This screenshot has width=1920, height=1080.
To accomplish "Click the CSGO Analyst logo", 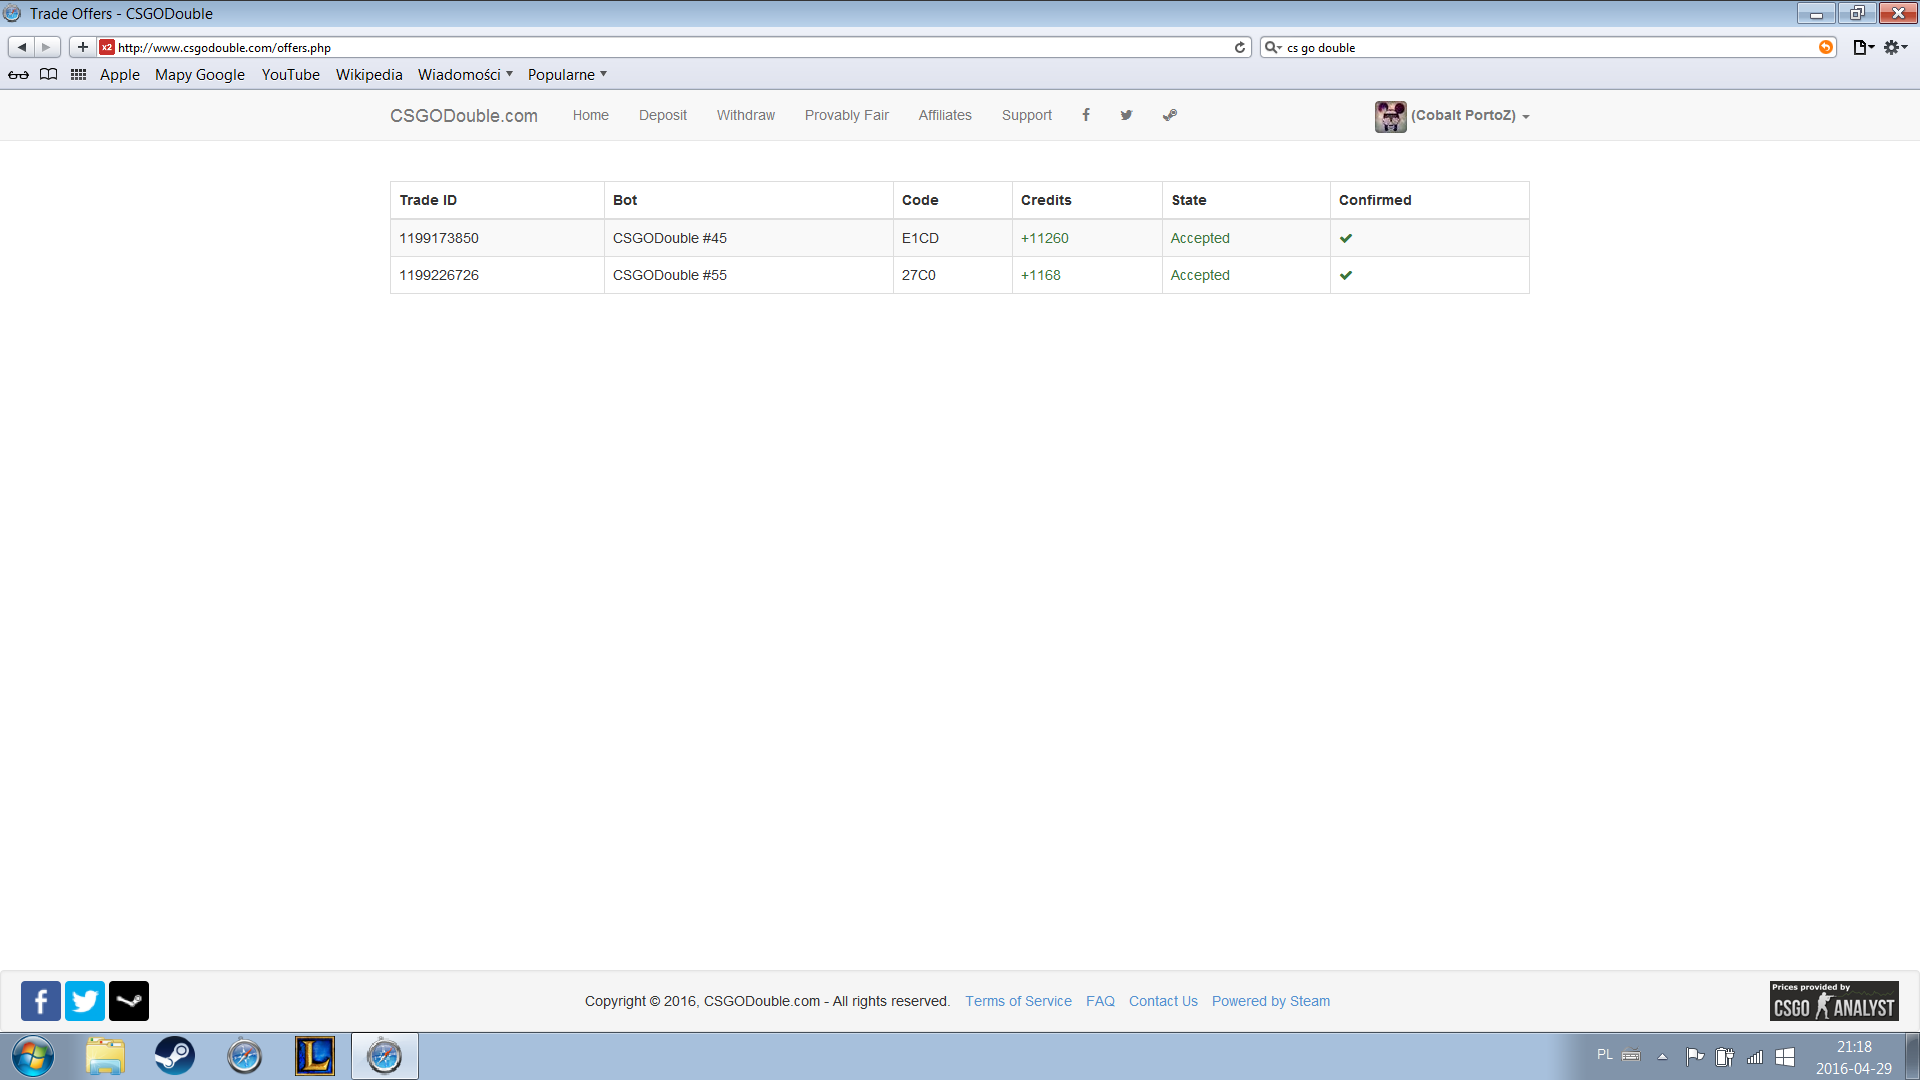I will pos(1833,1001).
